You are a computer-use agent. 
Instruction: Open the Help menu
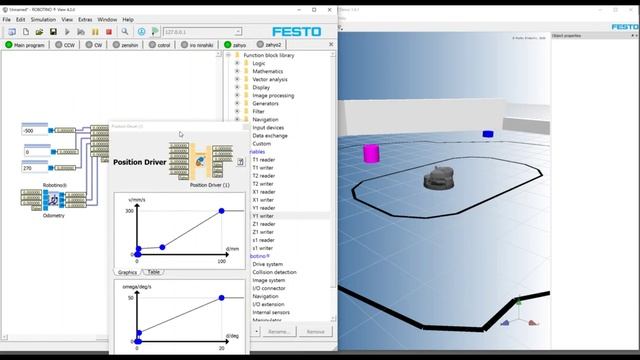pos(128,20)
